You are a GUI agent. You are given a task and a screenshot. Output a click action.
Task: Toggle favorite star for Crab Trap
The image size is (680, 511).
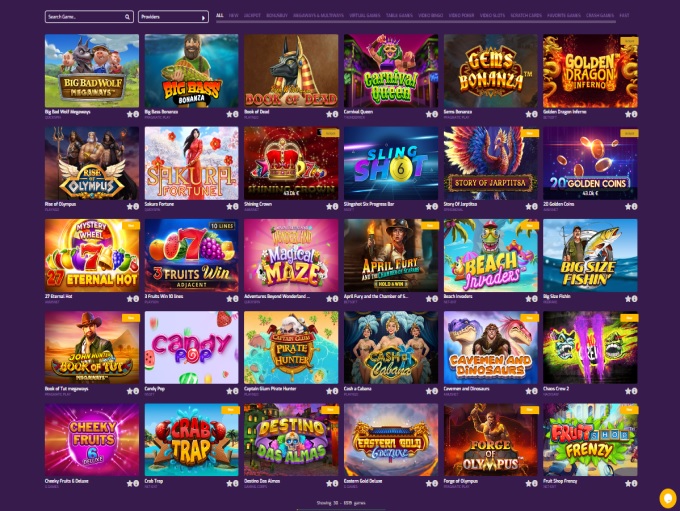tap(229, 483)
